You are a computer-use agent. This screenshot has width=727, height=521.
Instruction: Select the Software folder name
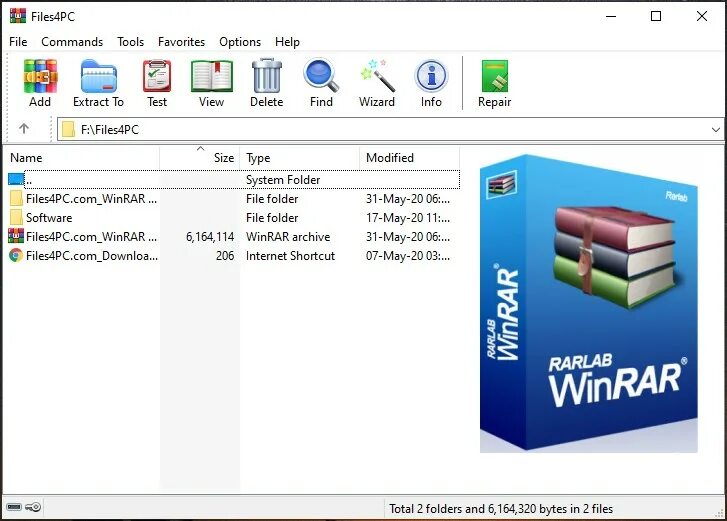pyautogui.click(x=49, y=217)
